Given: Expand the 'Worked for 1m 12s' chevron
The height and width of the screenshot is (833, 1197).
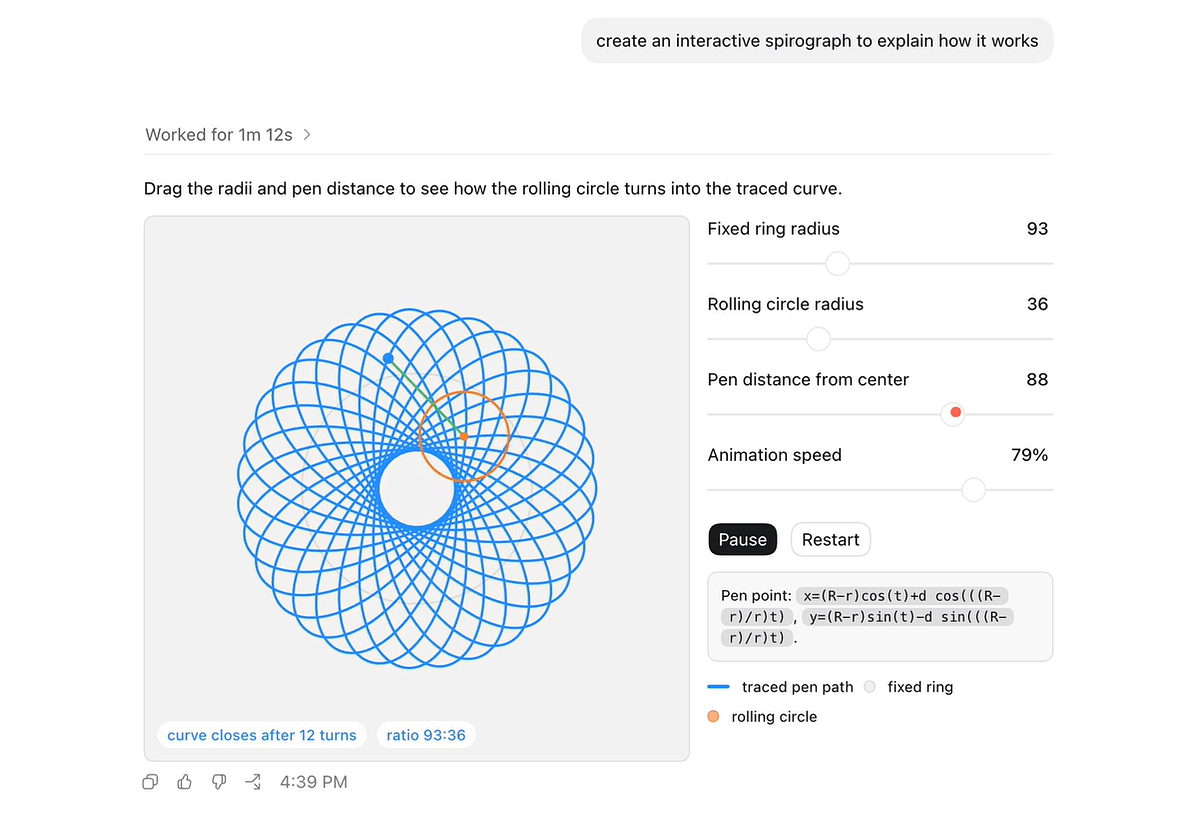Looking at the screenshot, I should [x=307, y=134].
